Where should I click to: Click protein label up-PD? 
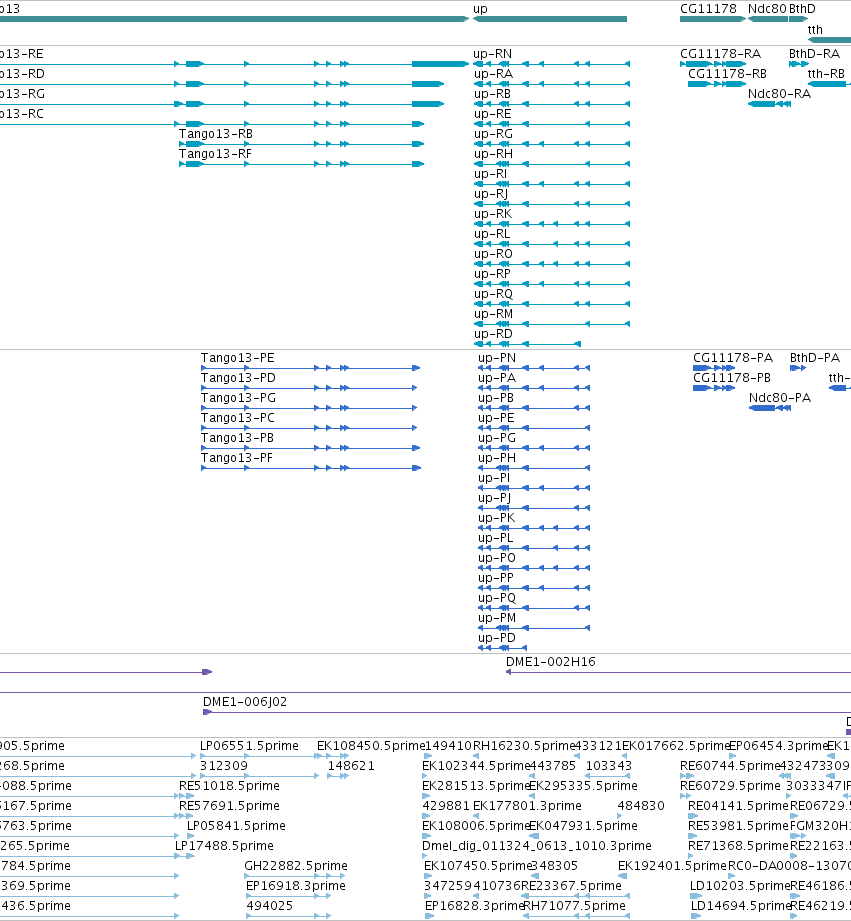click(497, 638)
